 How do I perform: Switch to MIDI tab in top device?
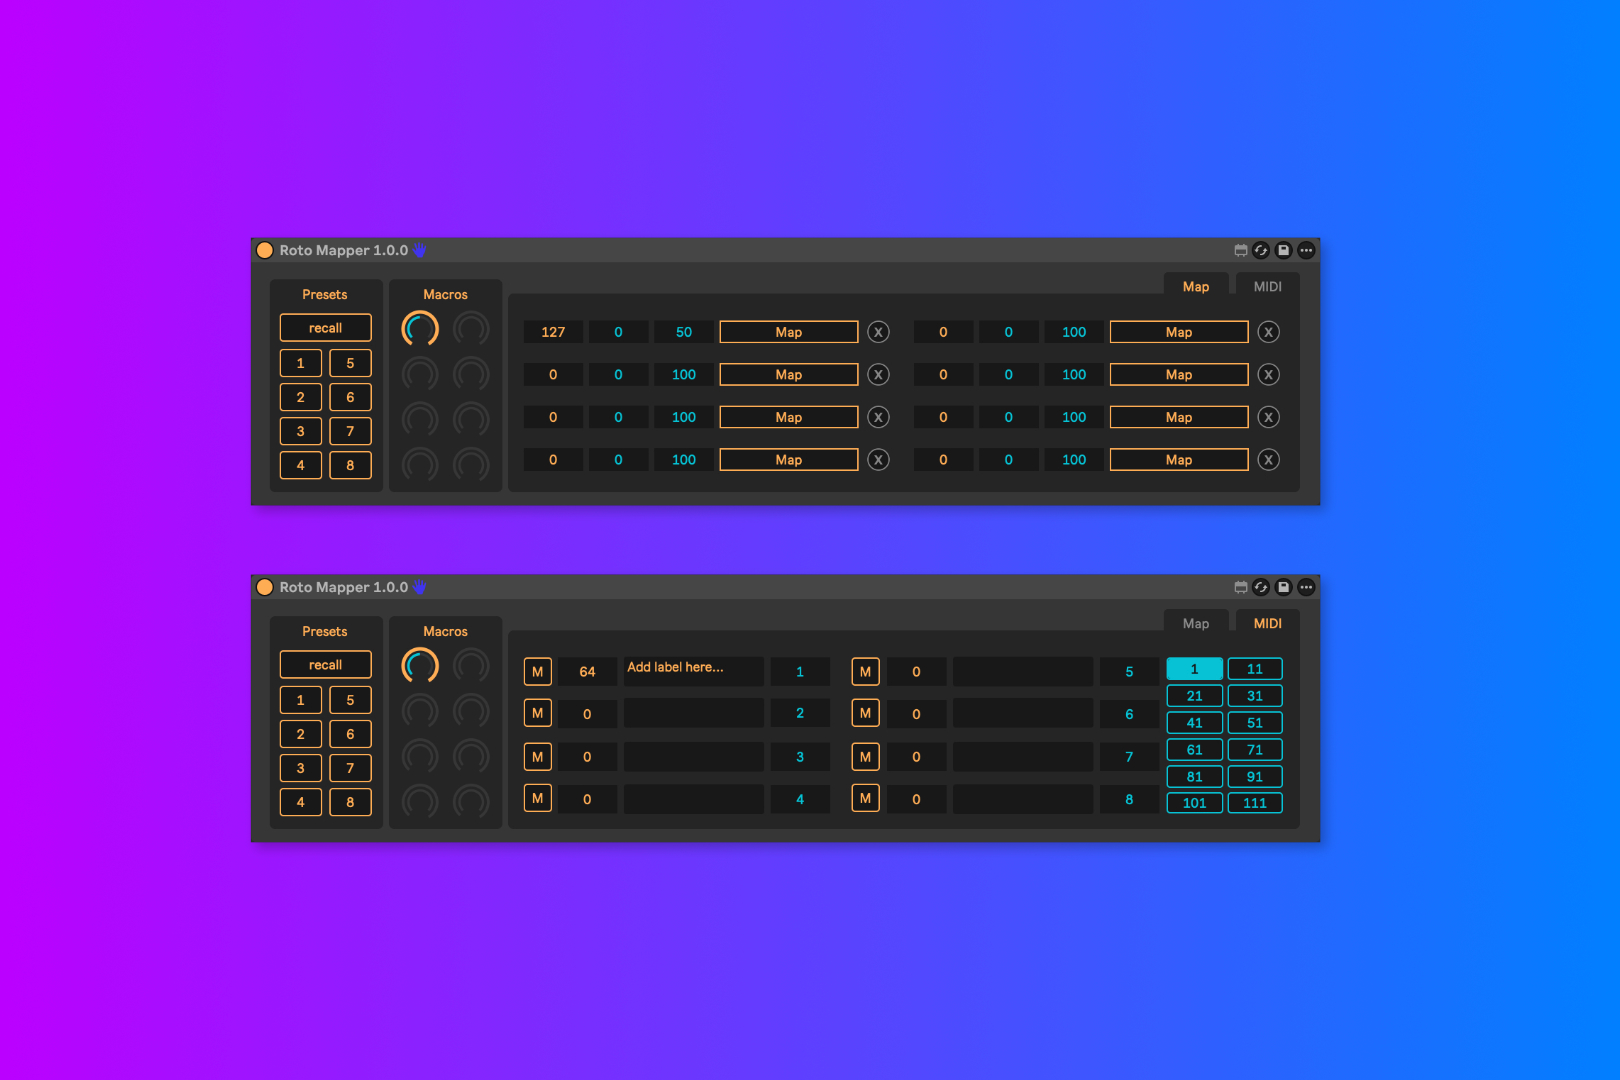(1267, 287)
